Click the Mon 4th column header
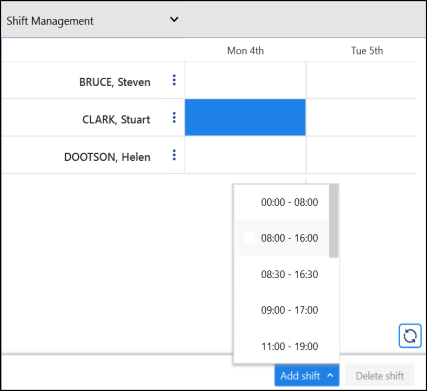 point(245,51)
